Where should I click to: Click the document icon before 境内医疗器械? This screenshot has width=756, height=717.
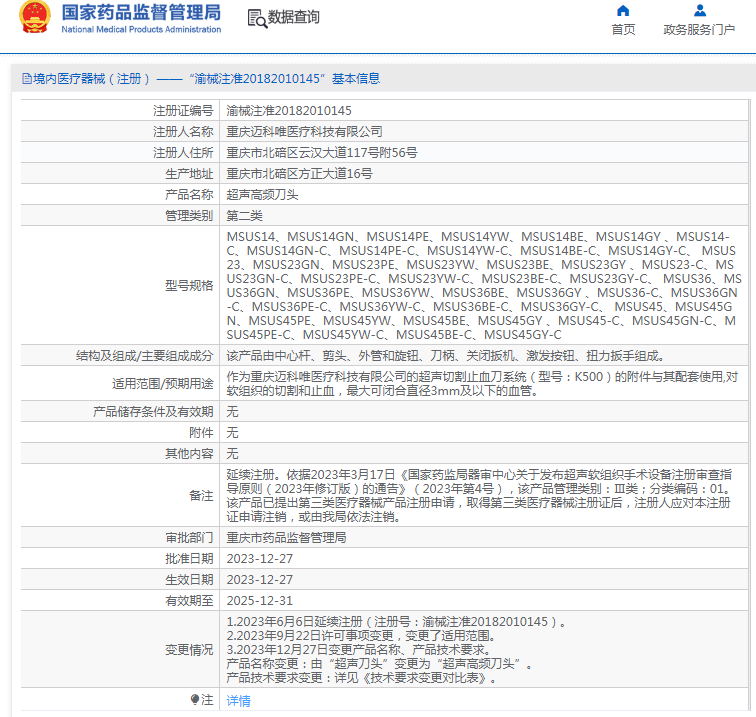coord(27,79)
